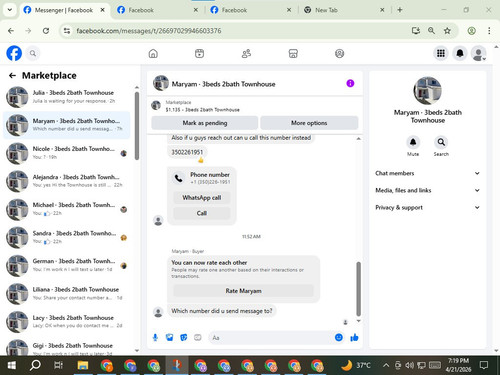
Task: Open the notifications bell in Facebook header
Action: pyautogui.click(x=460, y=53)
